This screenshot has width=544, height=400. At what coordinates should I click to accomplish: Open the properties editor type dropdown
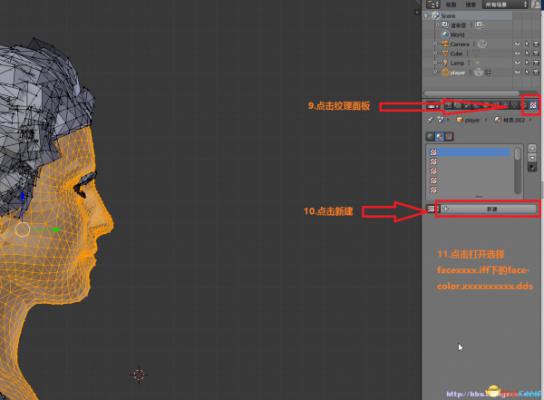tap(432, 107)
